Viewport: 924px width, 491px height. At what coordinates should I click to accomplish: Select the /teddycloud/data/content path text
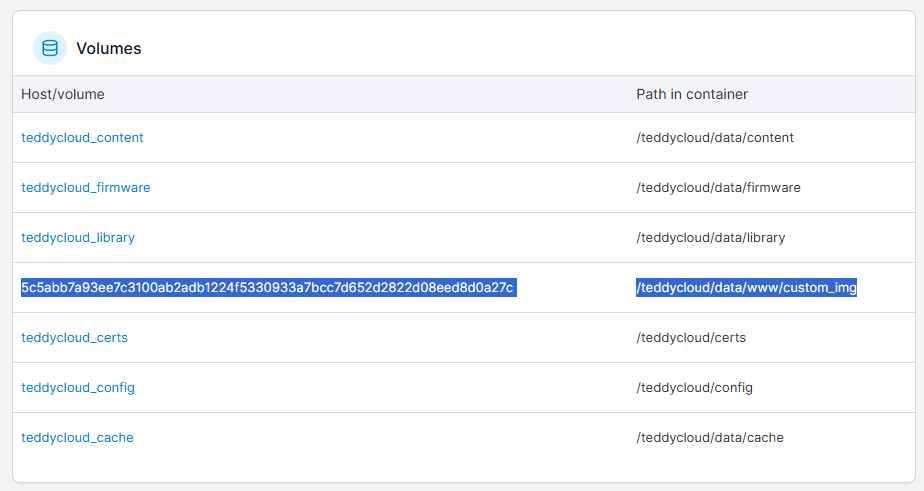click(x=715, y=137)
